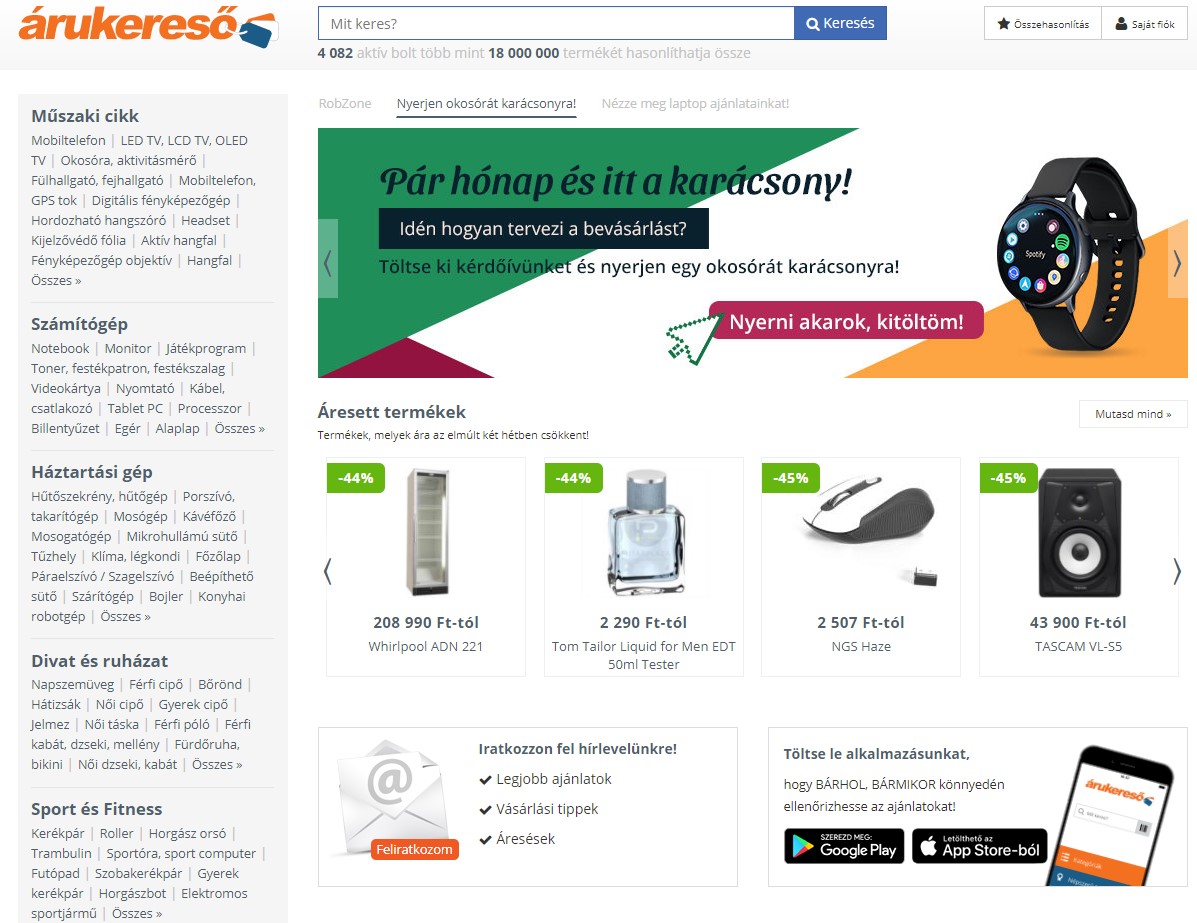The height and width of the screenshot is (923, 1197).
Task: Subscribe with the Feliratkozom button
Action: pyautogui.click(x=415, y=849)
